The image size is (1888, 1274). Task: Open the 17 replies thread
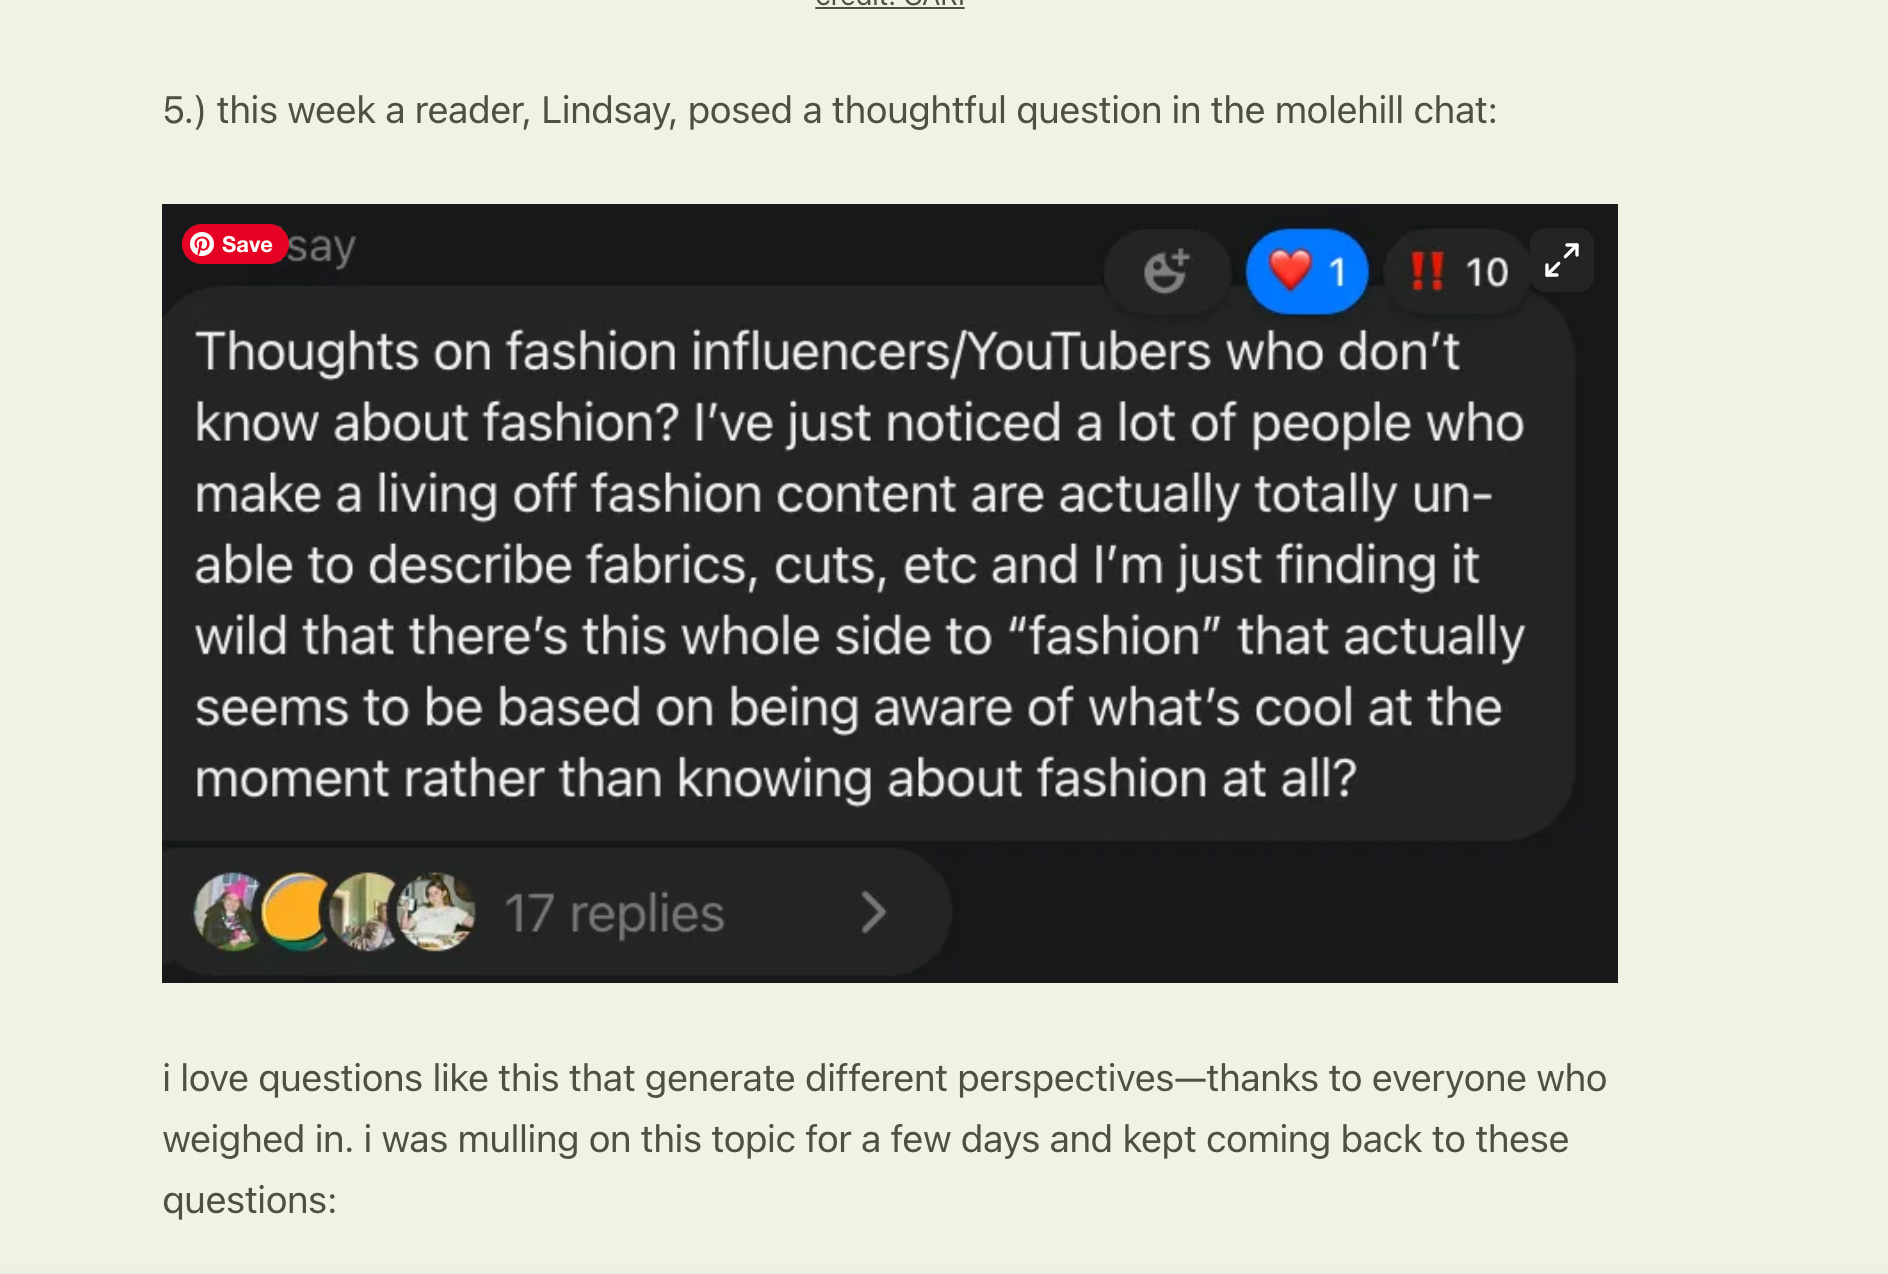614,913
